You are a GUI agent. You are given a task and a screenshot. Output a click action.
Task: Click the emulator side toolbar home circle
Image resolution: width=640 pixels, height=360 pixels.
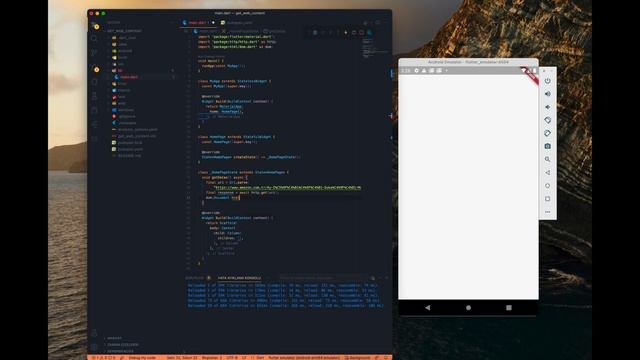548,186
